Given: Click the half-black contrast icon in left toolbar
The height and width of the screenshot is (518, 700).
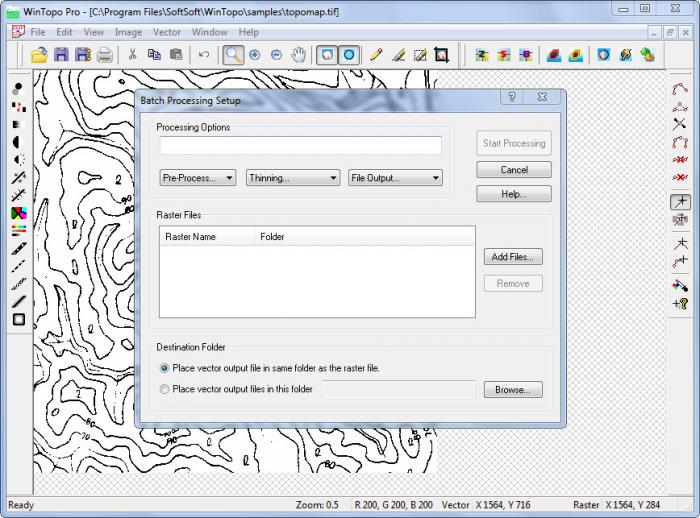Looking at the screenshot, I should (18, 142).
